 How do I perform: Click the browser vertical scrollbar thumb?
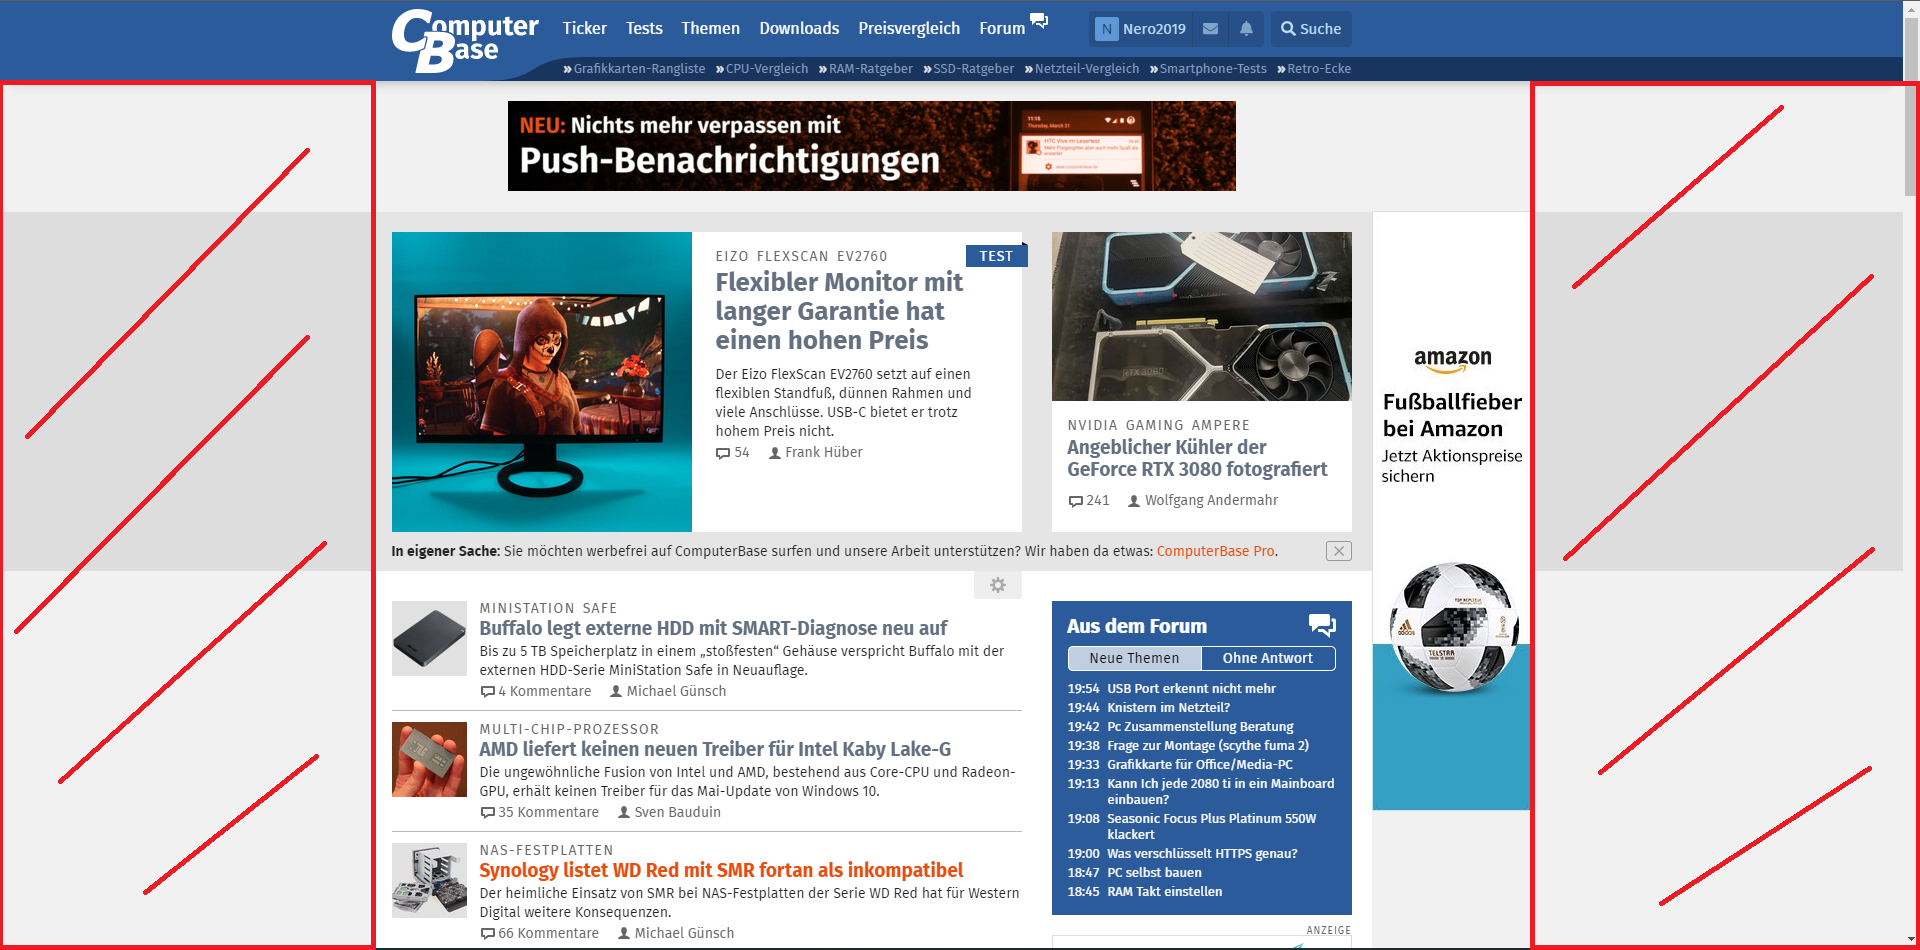[x=1911, y=105]
